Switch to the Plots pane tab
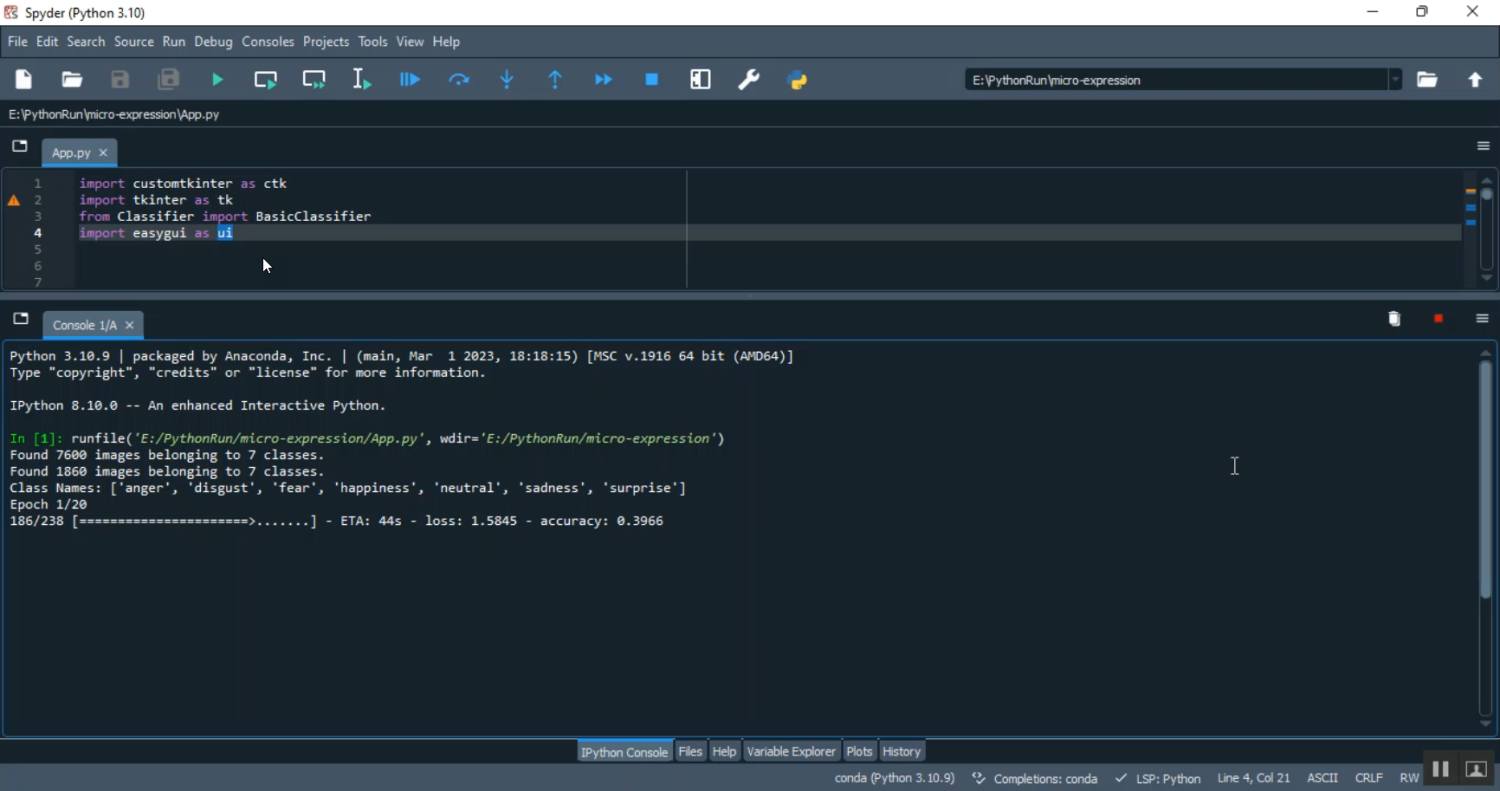The width and height of the screenshot is (1500, 791). (859, 751)
